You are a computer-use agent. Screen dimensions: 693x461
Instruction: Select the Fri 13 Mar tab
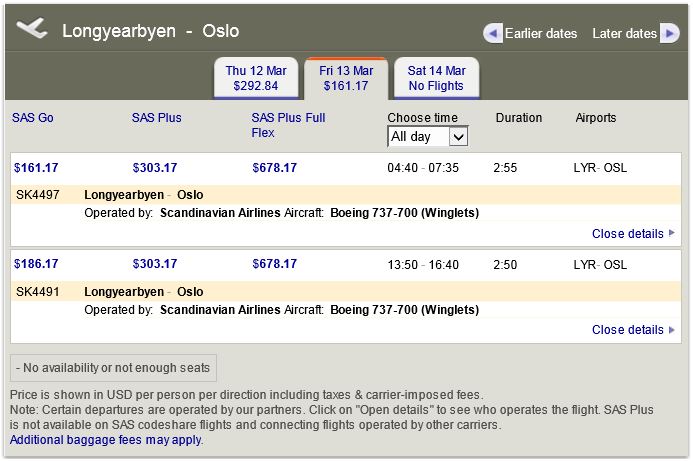coord(346,78)
